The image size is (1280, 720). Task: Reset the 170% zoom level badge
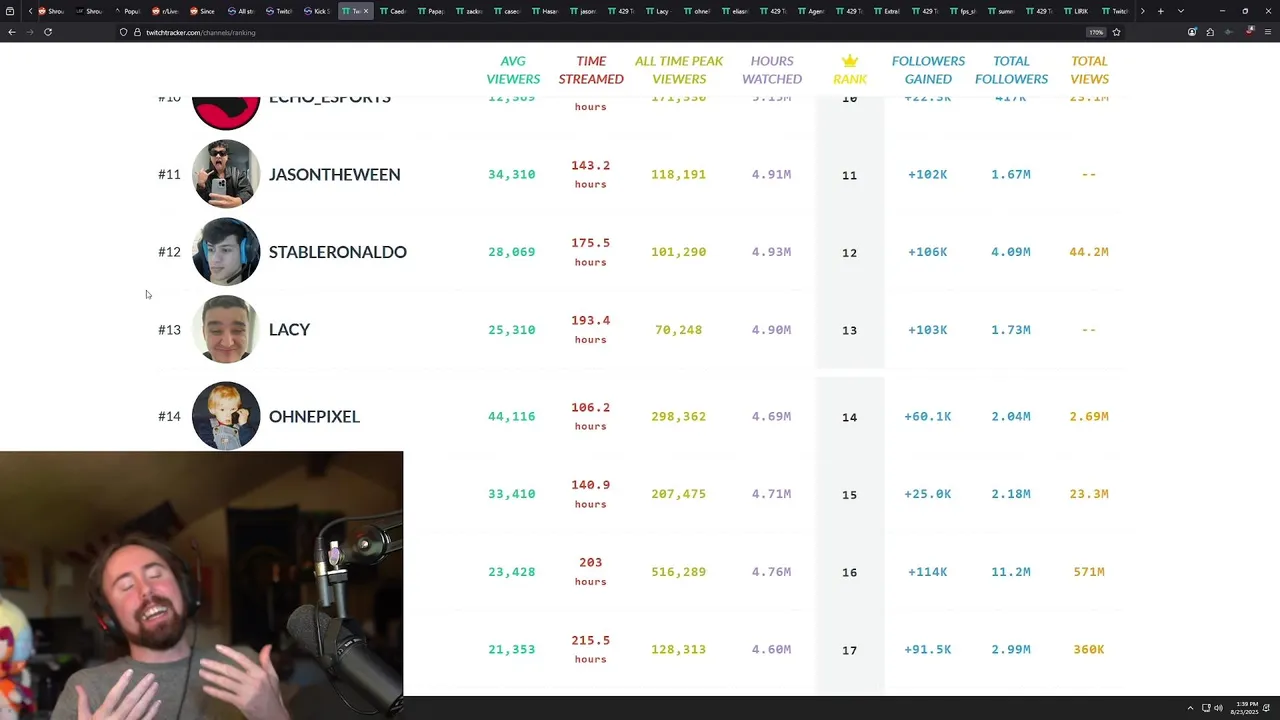[1097, 32]
